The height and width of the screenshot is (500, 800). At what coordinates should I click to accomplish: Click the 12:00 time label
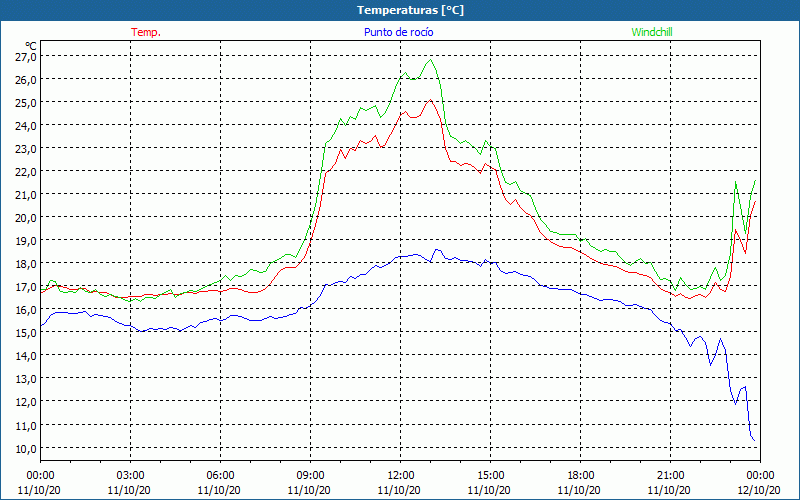pos(401,476)
